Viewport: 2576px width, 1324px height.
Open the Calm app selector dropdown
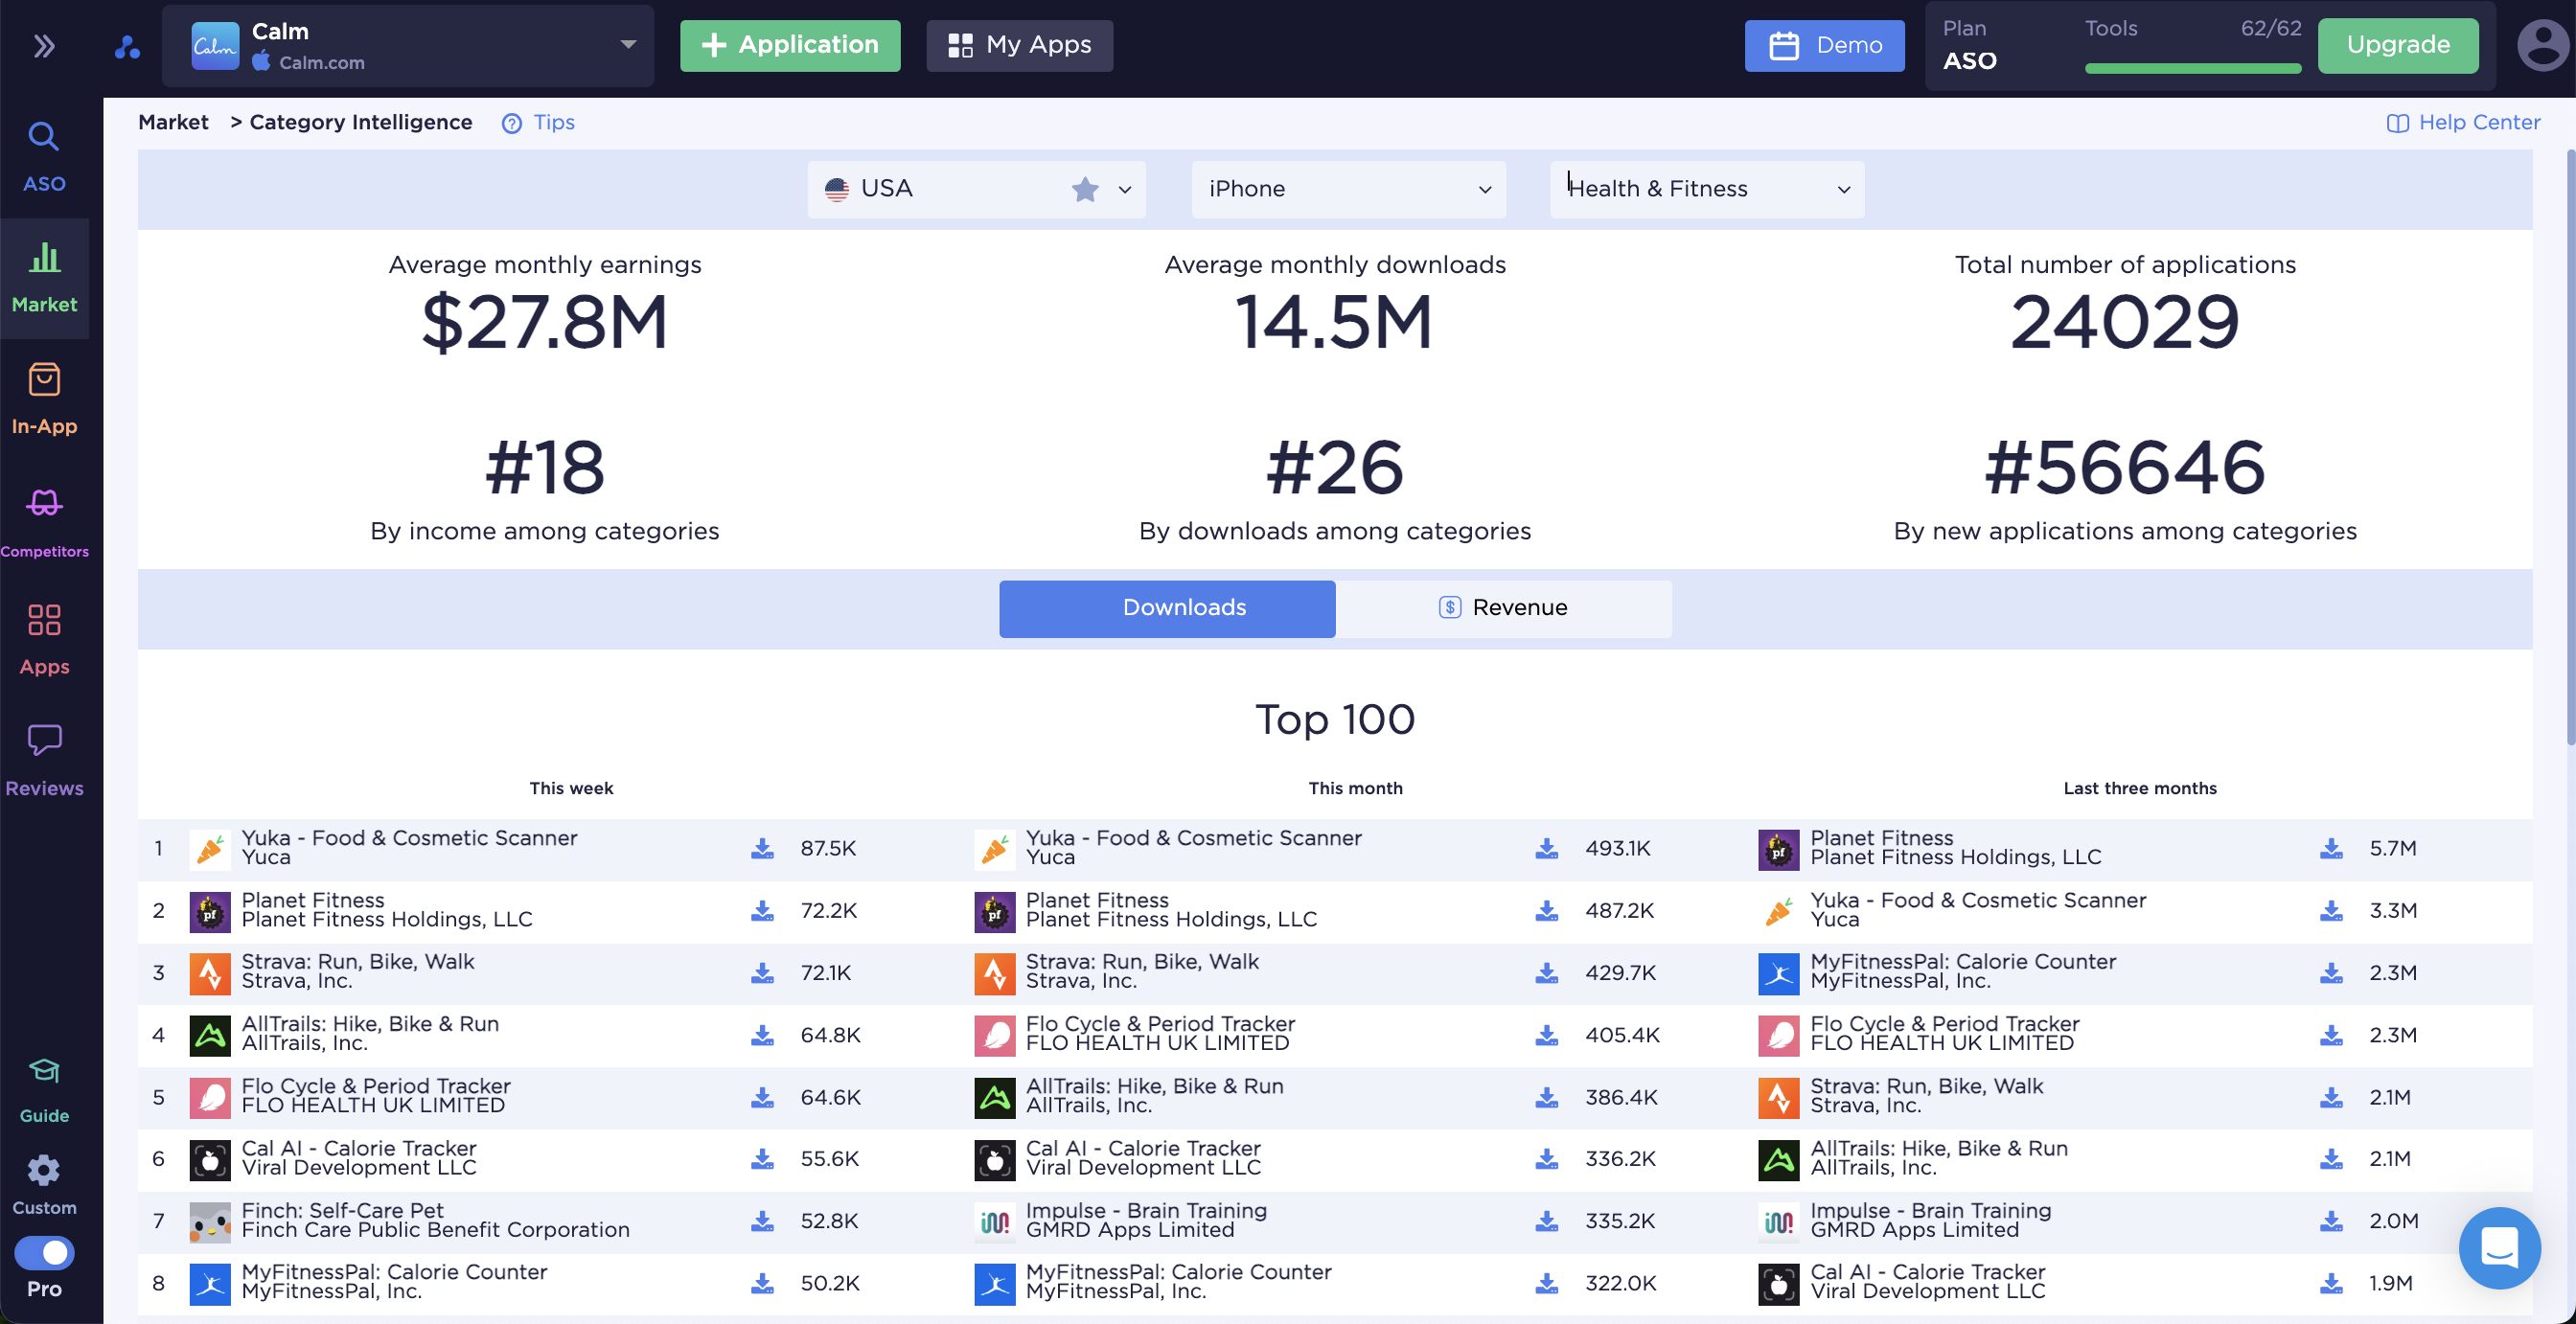(x=408, y=46)
